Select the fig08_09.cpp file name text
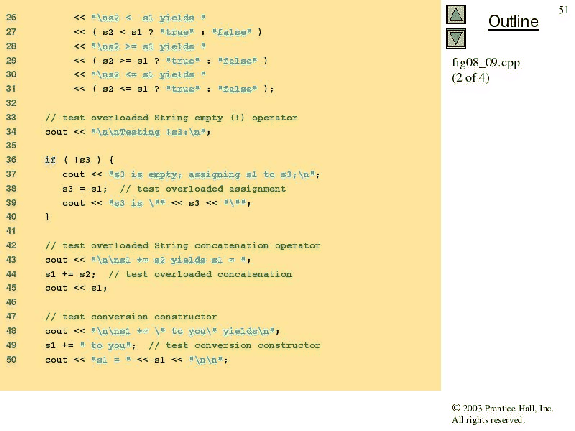 point(486,63)
